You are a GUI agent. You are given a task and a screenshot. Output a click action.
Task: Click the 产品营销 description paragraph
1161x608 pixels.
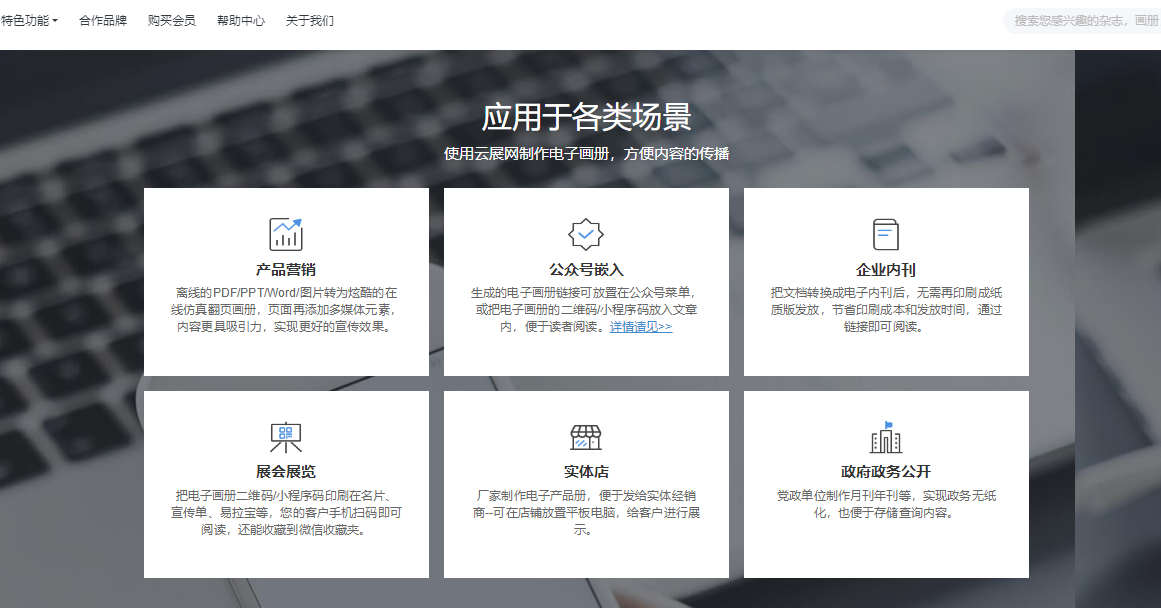point(286,310)
